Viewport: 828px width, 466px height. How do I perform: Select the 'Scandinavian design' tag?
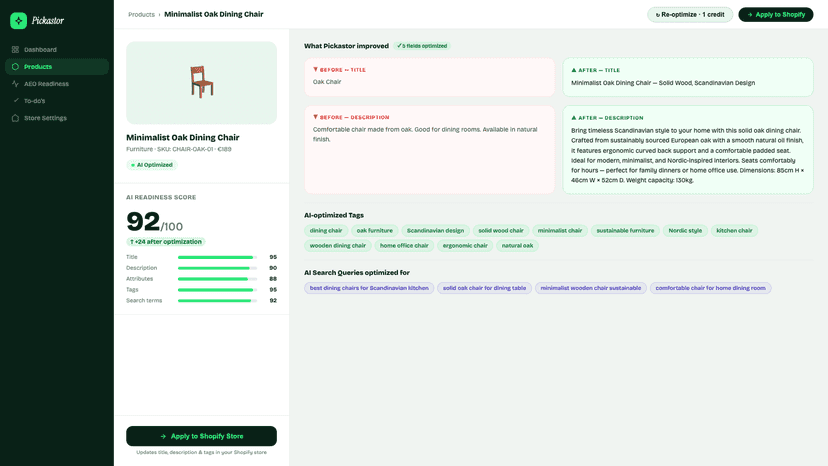[435, 230]
